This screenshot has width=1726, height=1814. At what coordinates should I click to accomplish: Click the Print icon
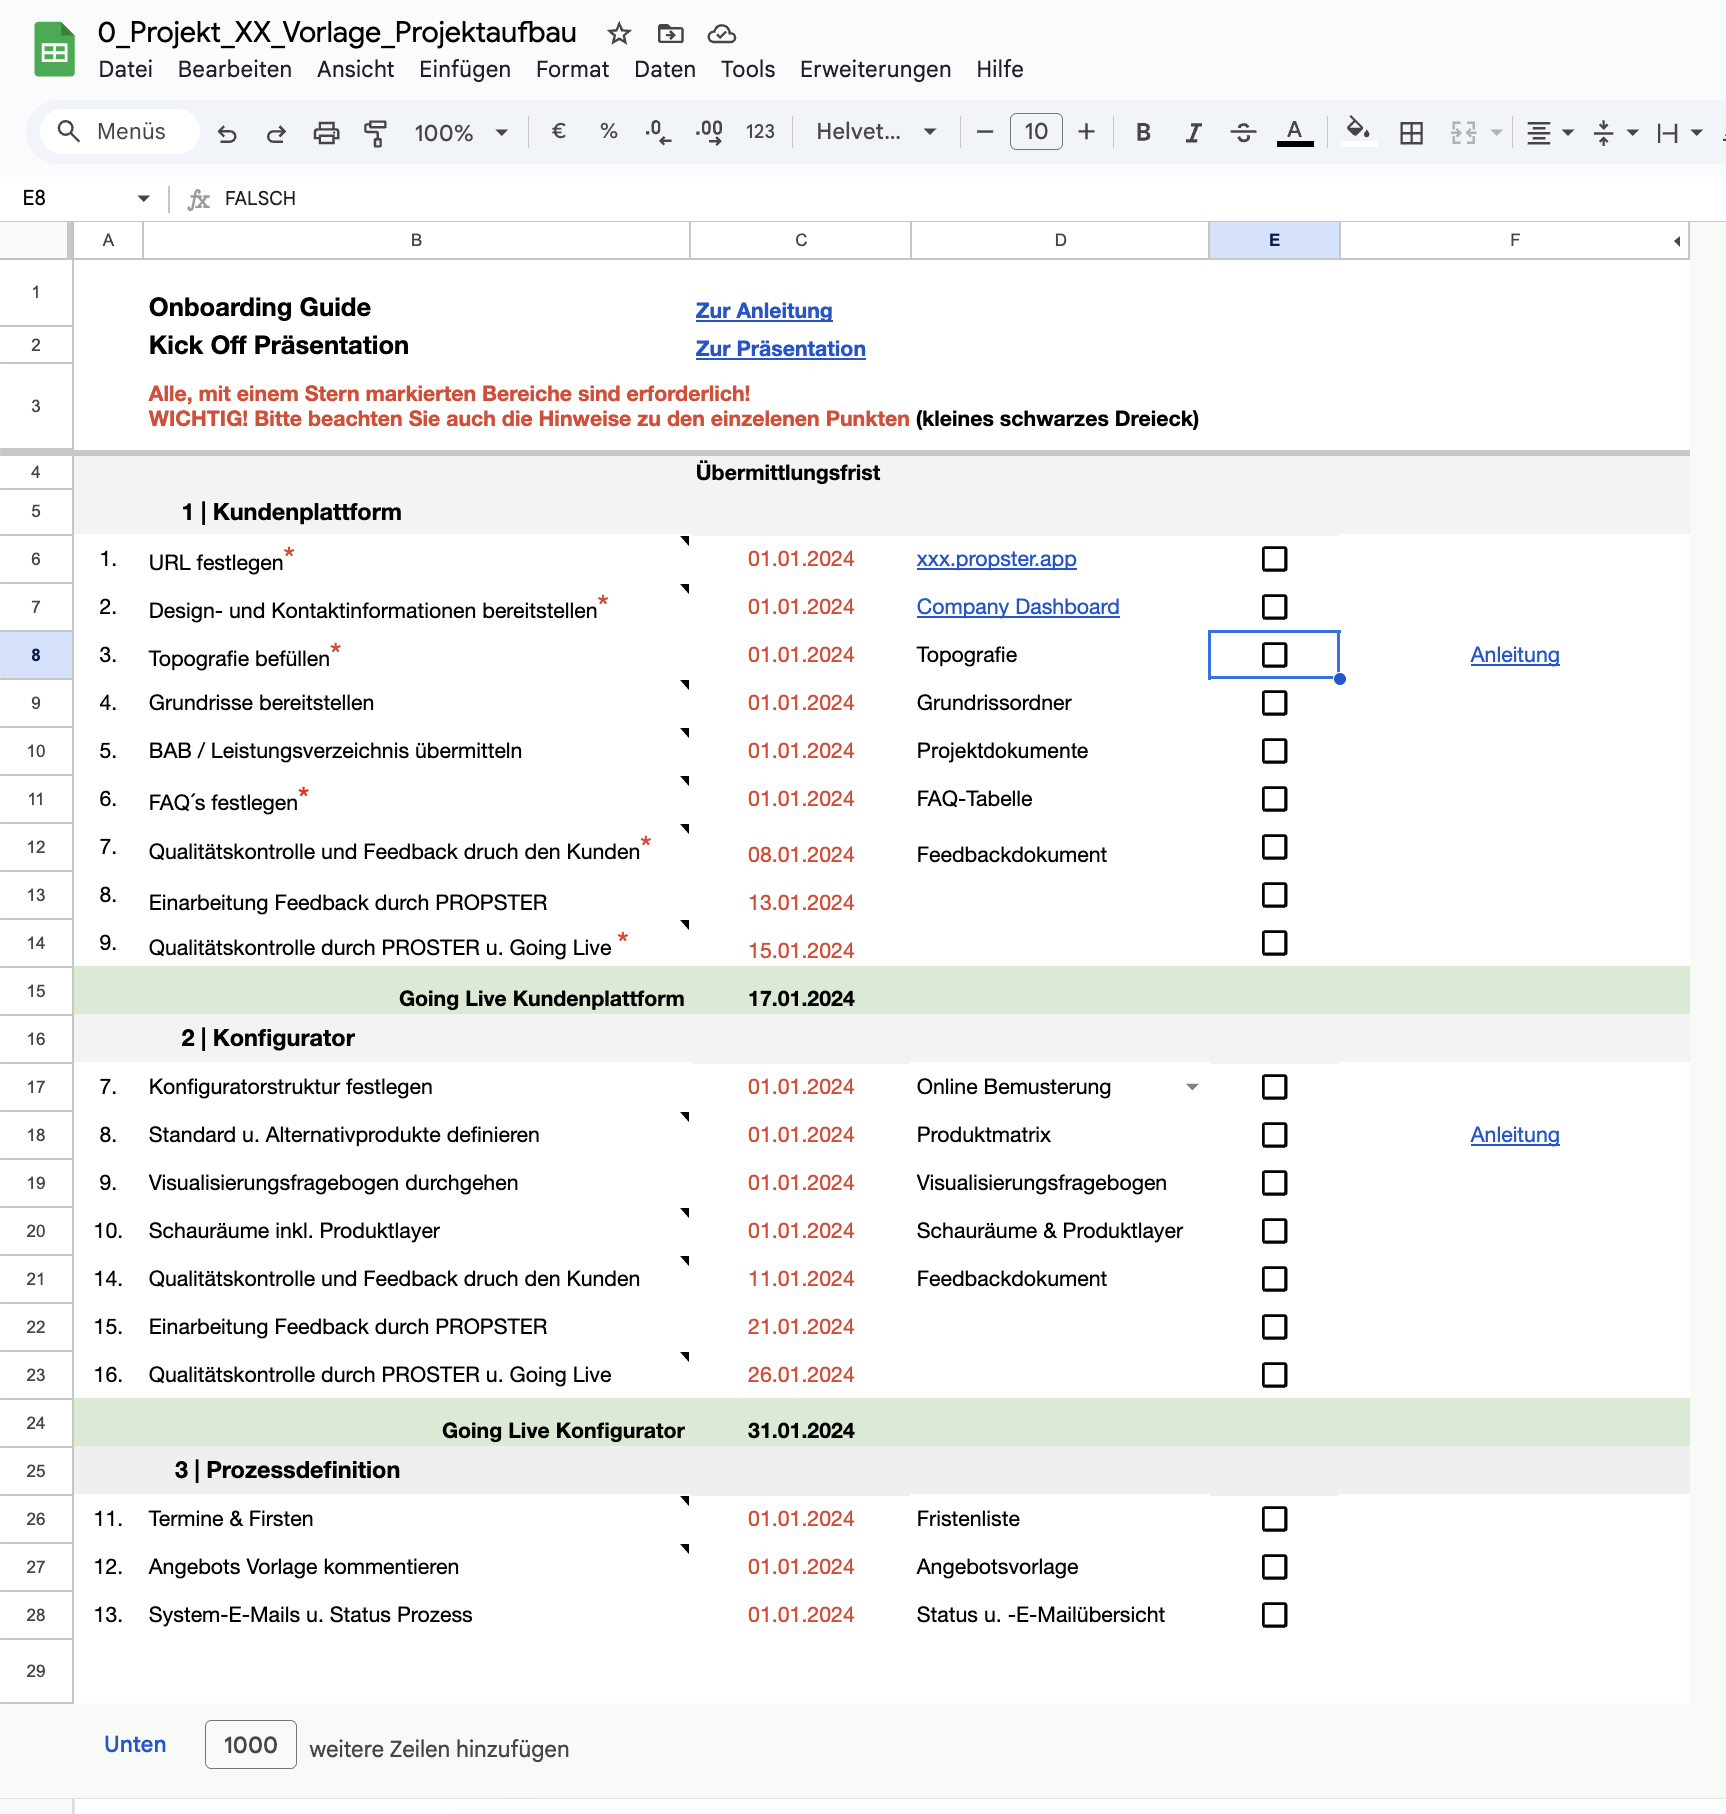pos(326,133)
